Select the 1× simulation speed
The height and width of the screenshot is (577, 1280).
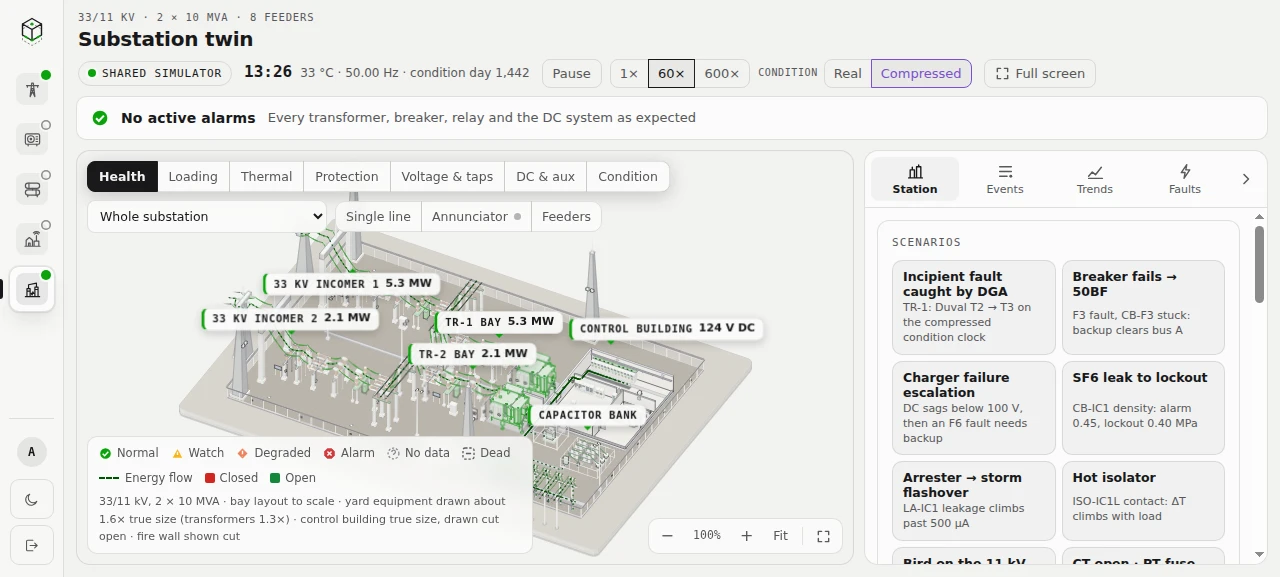(629, 73)
